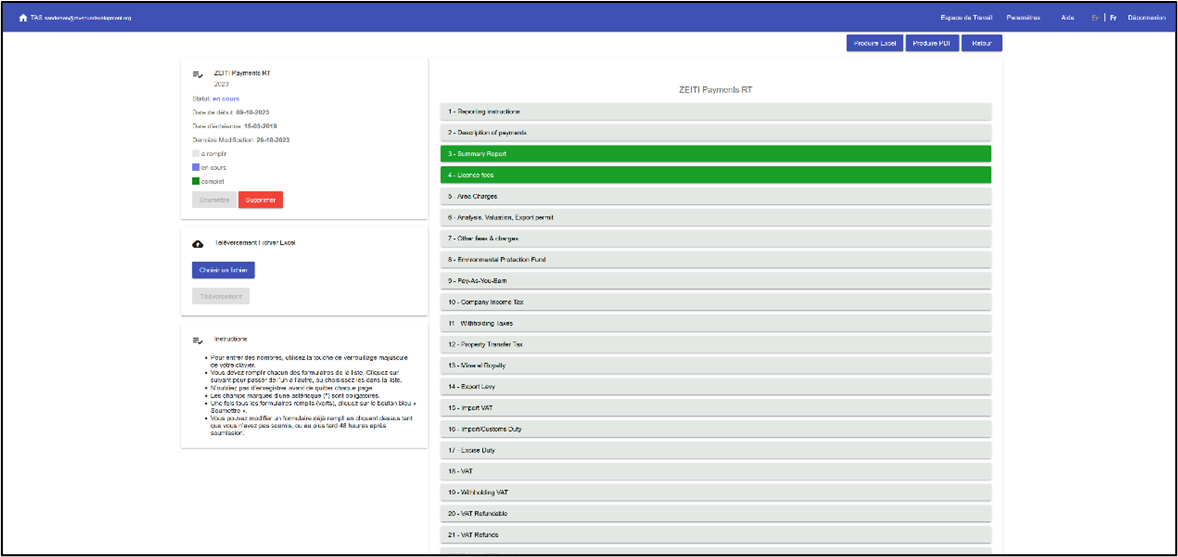
Task: Click the Dernière Modification line
Action: click(x=241, y=140)
